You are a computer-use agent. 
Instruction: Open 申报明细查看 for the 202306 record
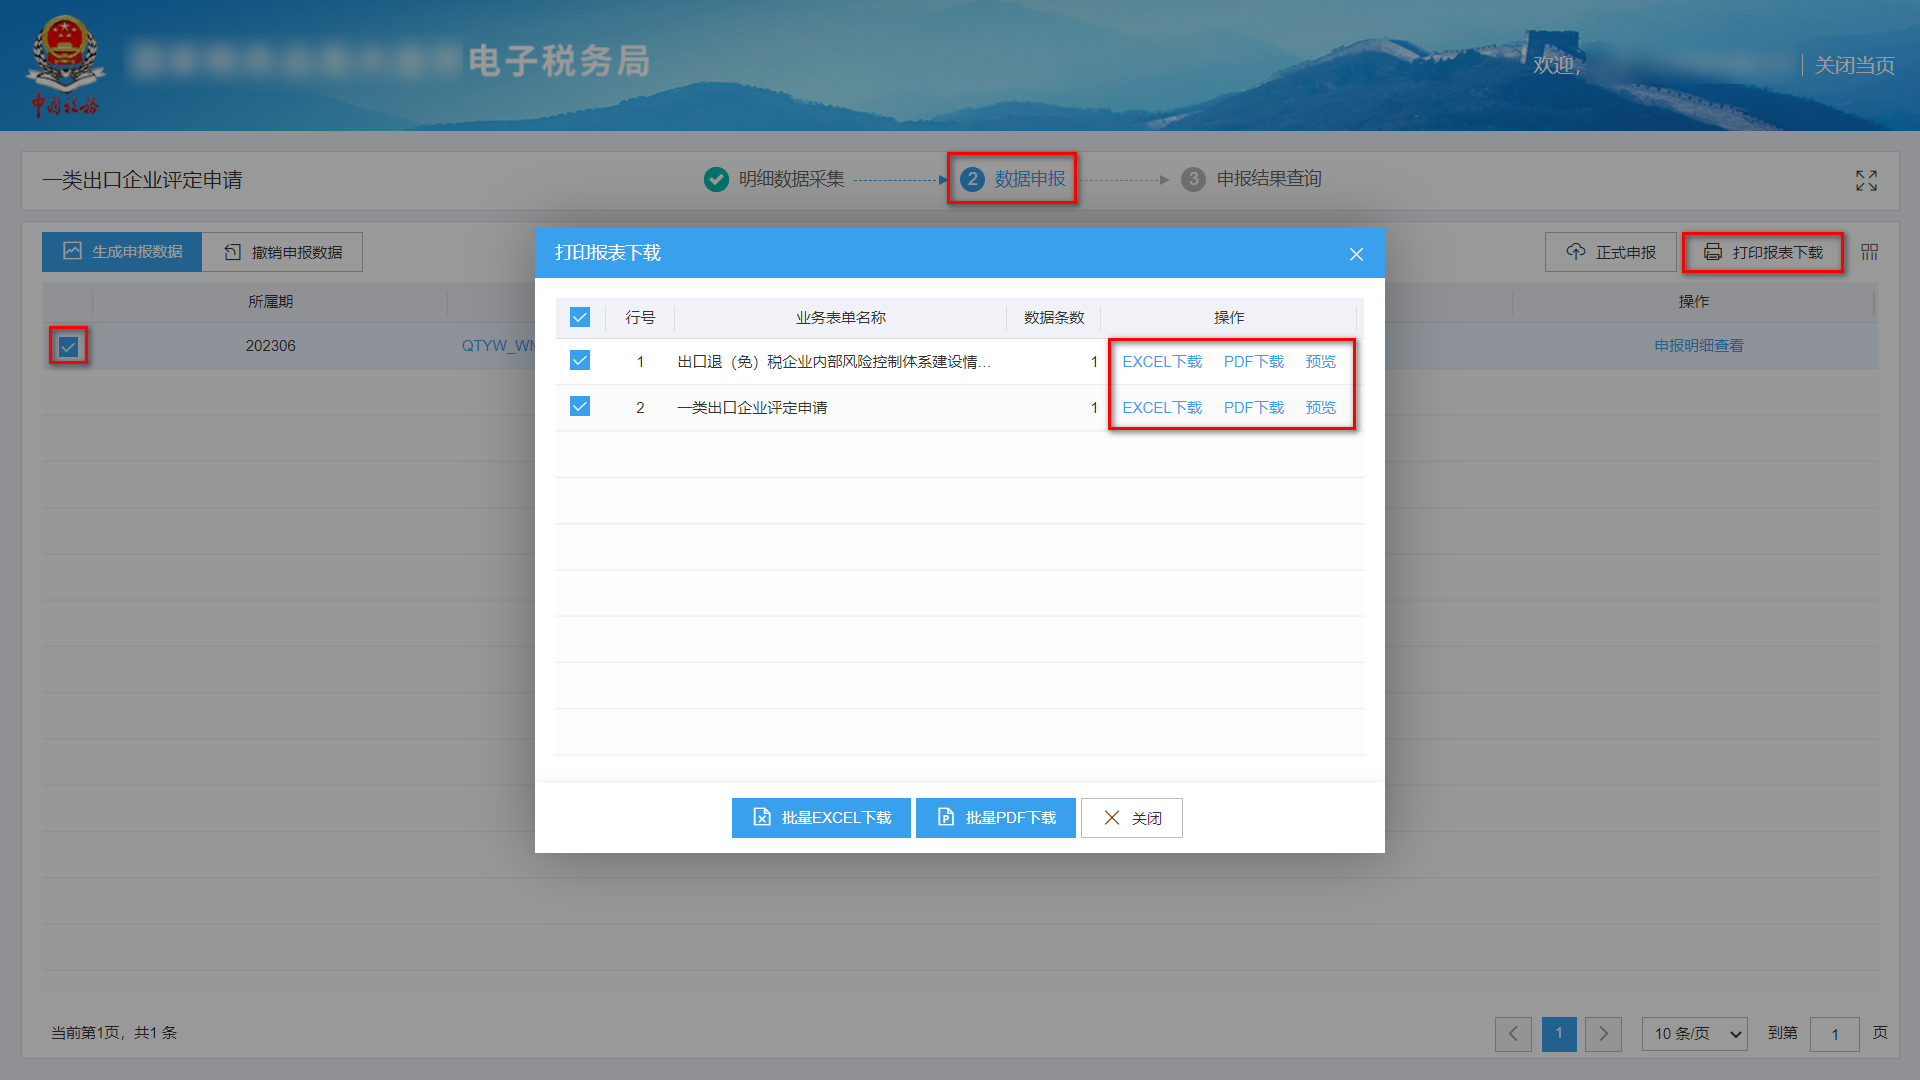[x=1697, y=345]
